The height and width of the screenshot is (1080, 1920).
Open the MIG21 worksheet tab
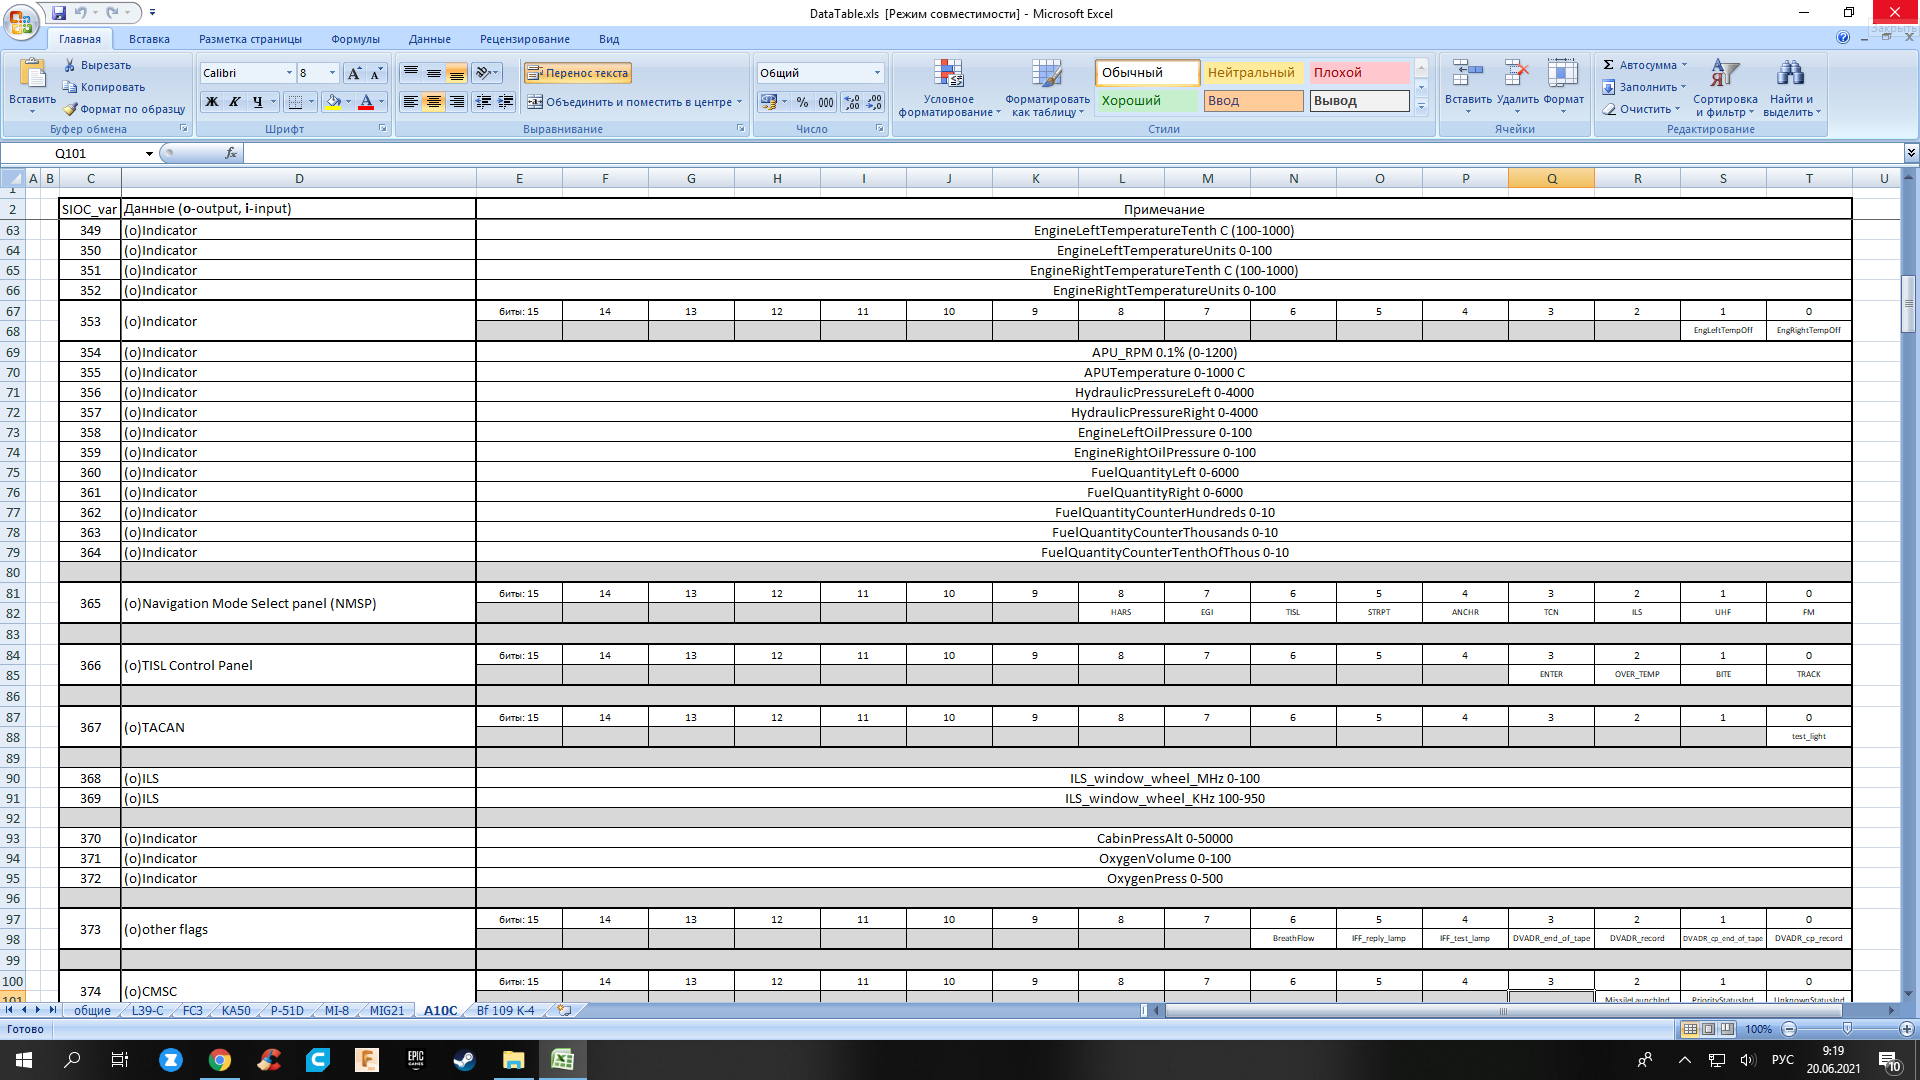(387, 1011)
